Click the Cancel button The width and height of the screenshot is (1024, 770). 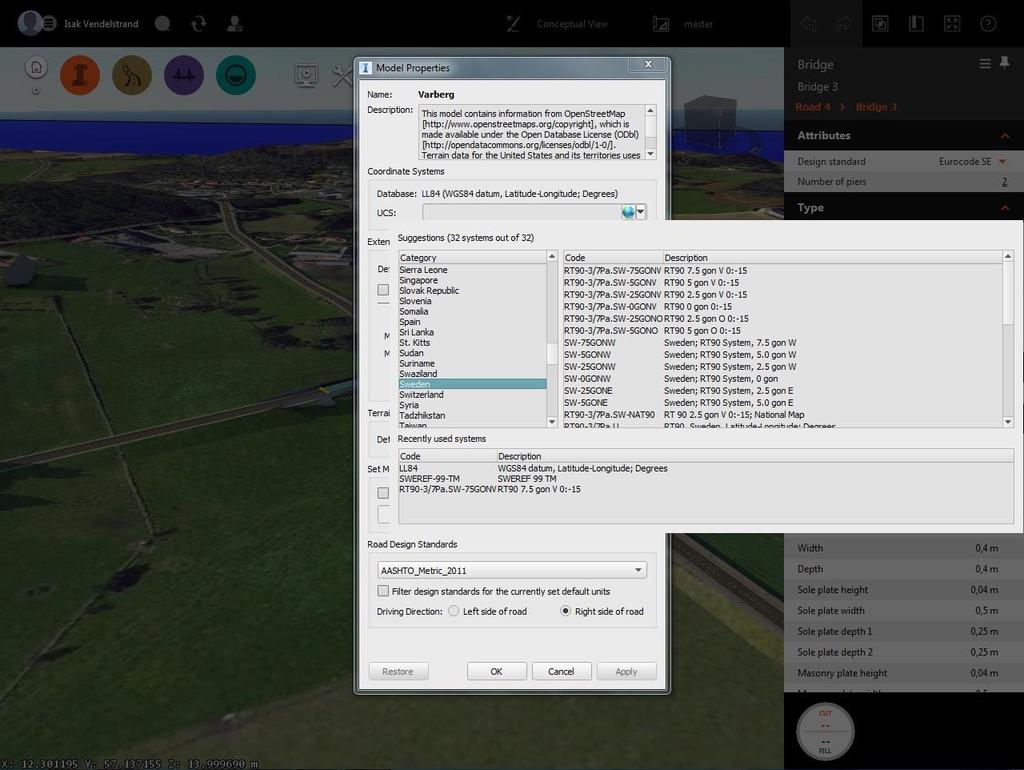click(x=561, y=671)
